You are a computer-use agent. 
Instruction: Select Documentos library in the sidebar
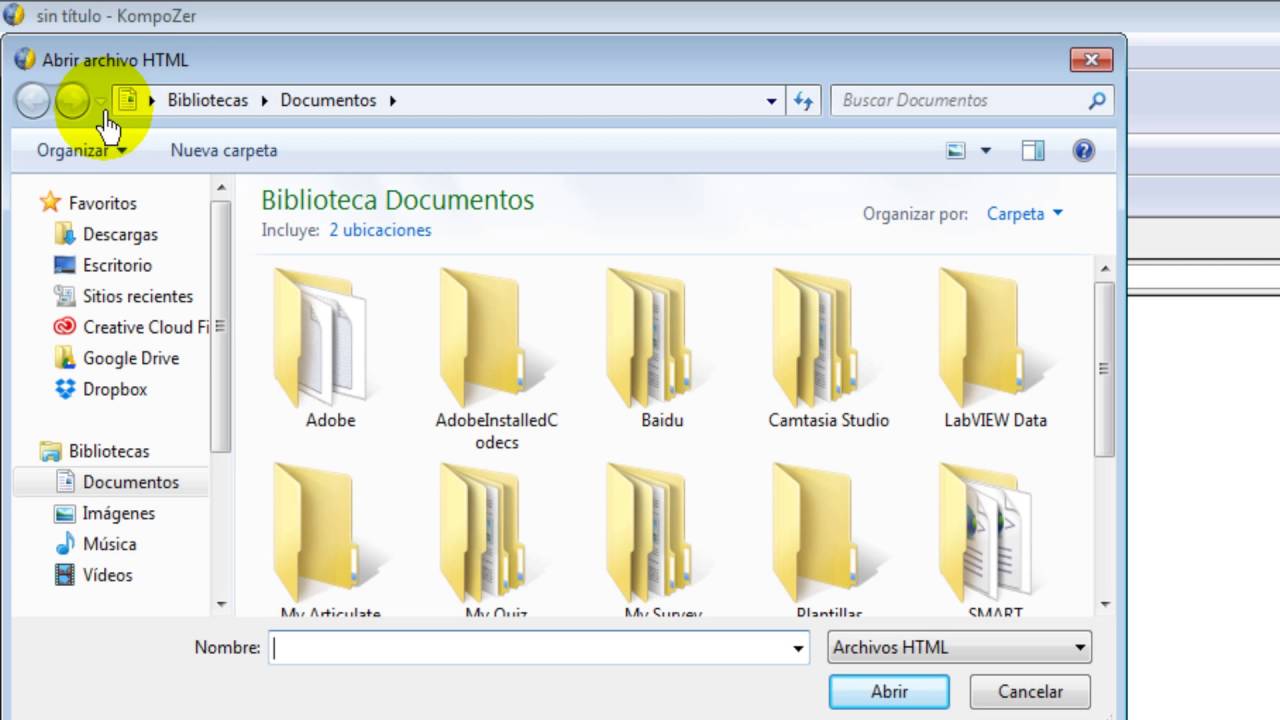(x=111, y=482)
